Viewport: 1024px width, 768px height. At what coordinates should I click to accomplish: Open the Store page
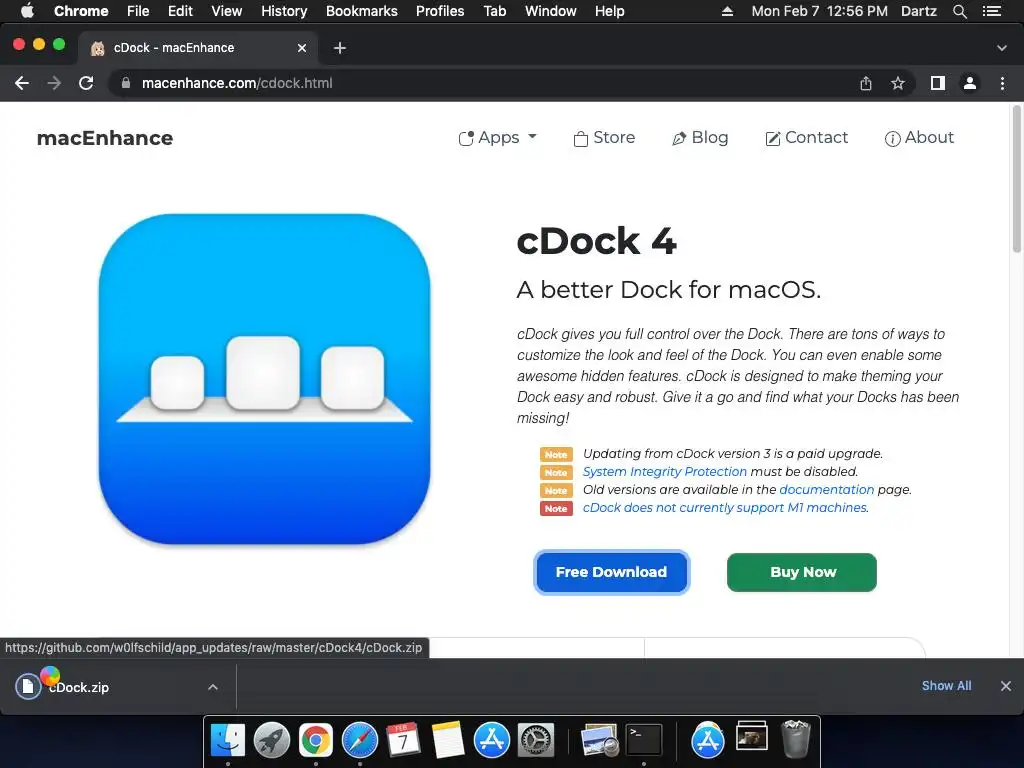604,138
